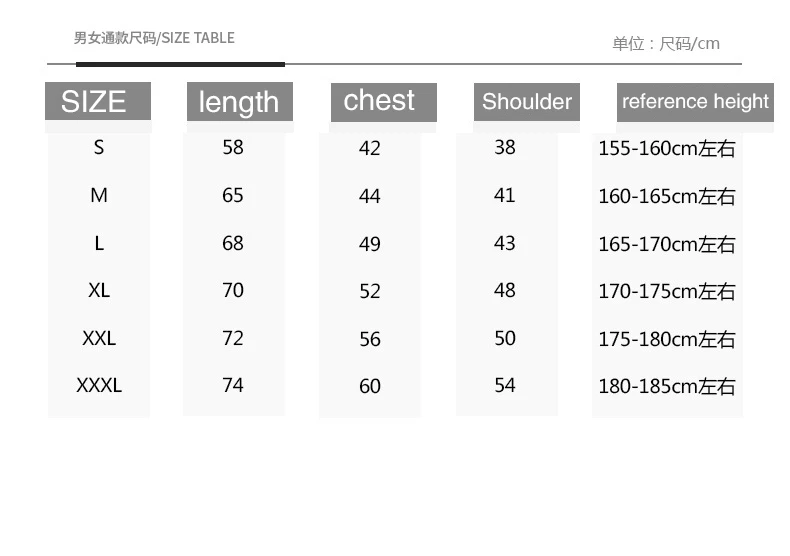Click length value 58 for size S
Image resolution: width=790 pixels, height=556 pixels.
point(233,147)
